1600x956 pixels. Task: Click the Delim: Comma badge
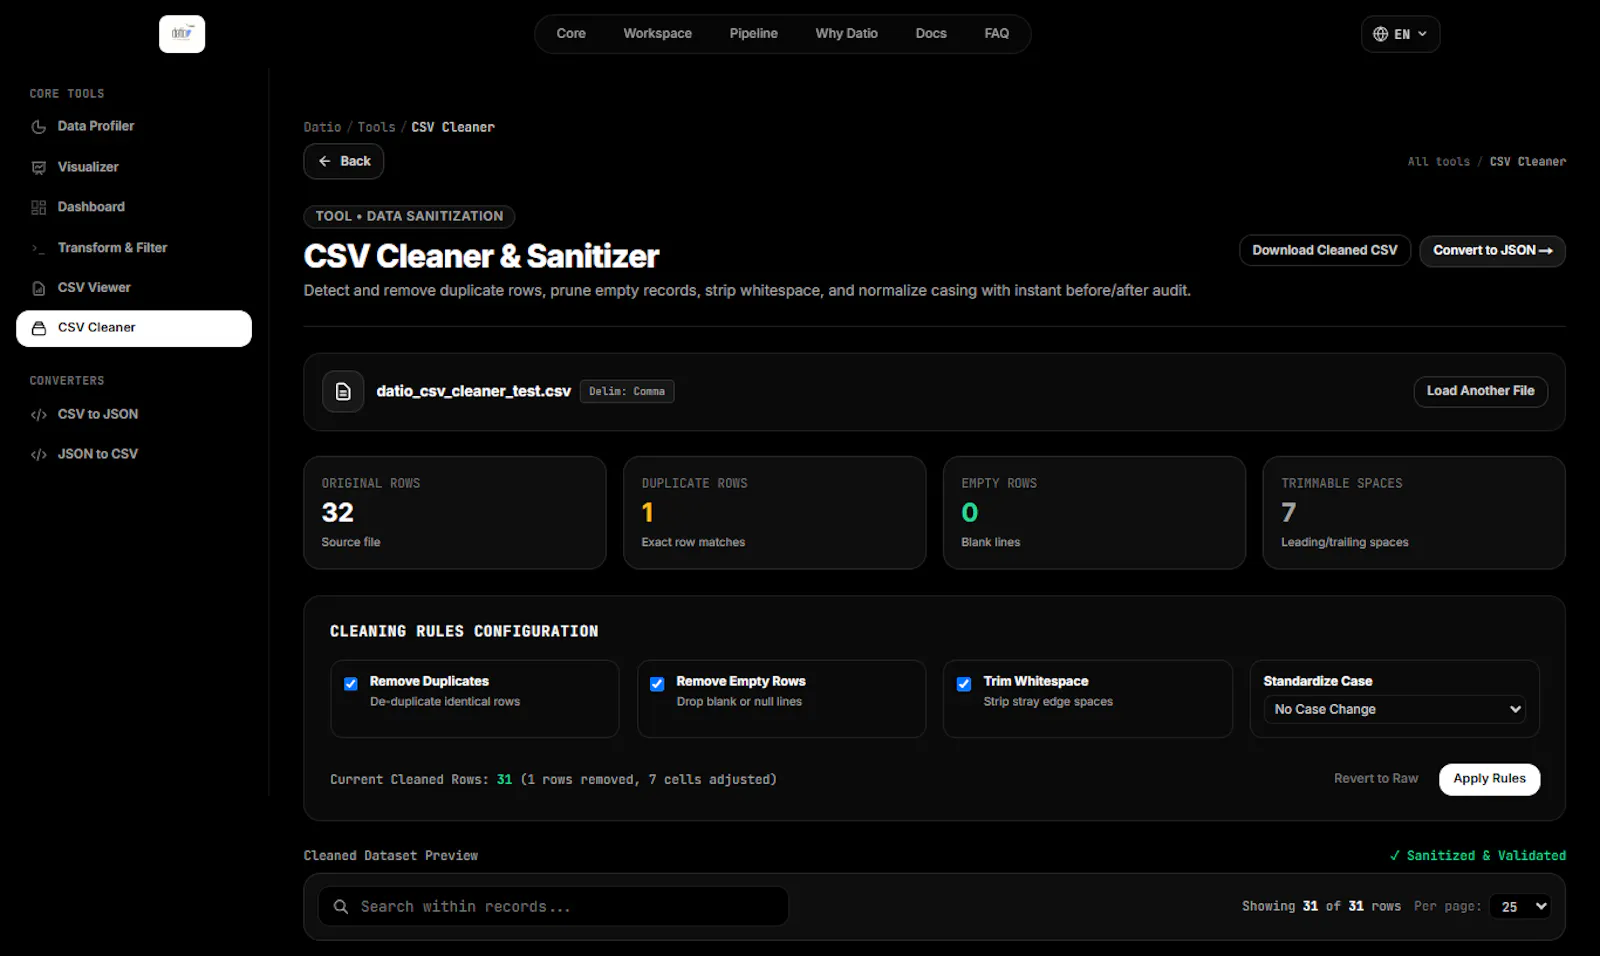[627, 392]
